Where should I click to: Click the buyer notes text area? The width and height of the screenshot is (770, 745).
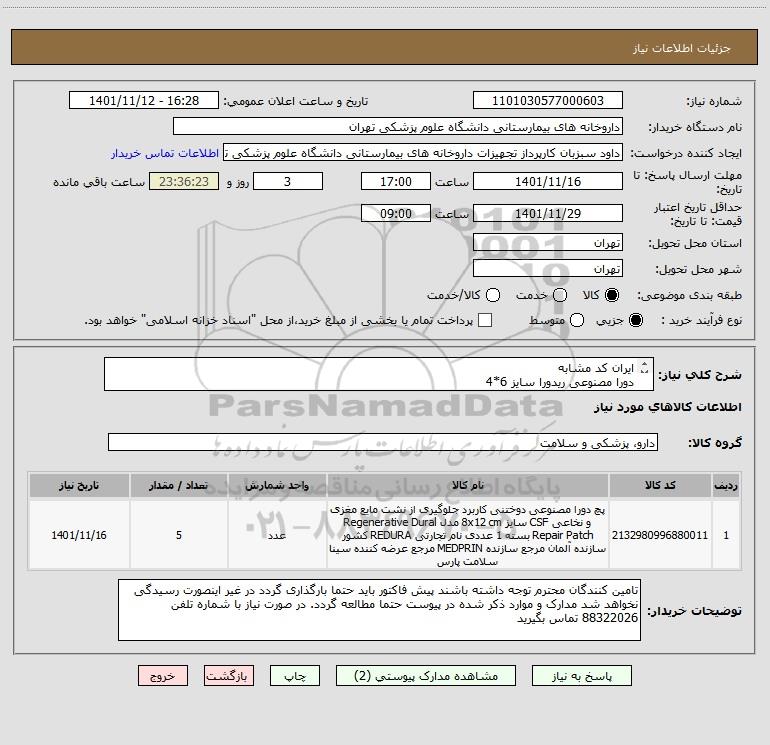coord(379,610)
